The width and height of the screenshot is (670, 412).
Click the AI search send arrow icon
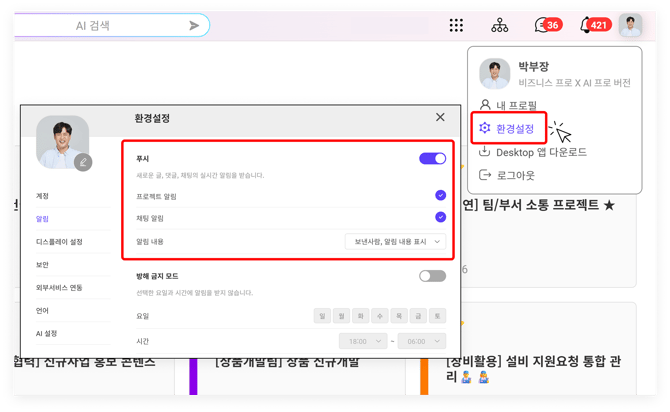click(x=194, y=25)
